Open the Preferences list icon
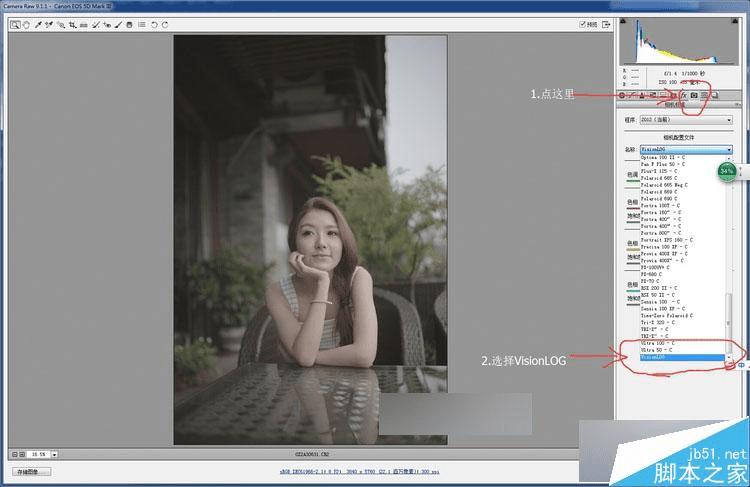The width and height of the screenshot is (750, 487). click(142, 25)
